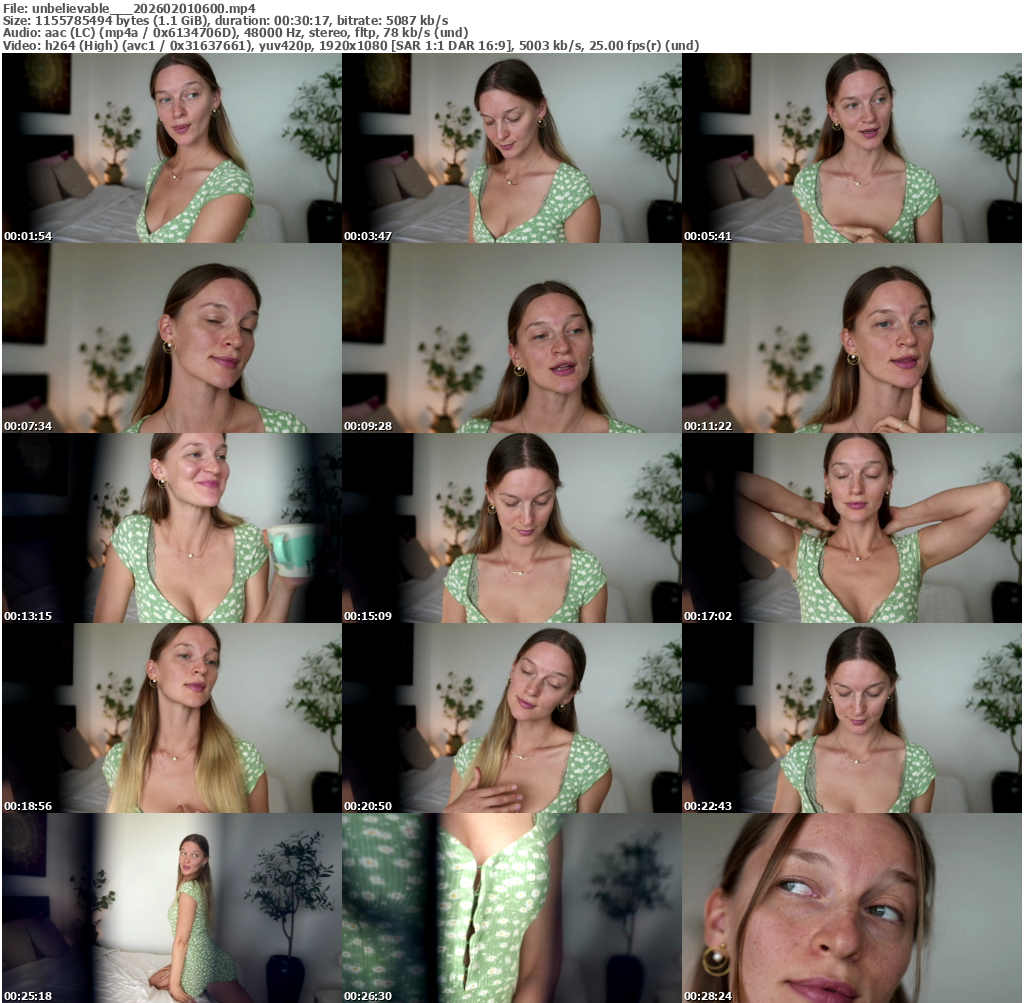The width and height of the screenshot is (1024, 1003).
Task: Select the 00:09:28 thumbnail
Action: [x=511, y=338]
